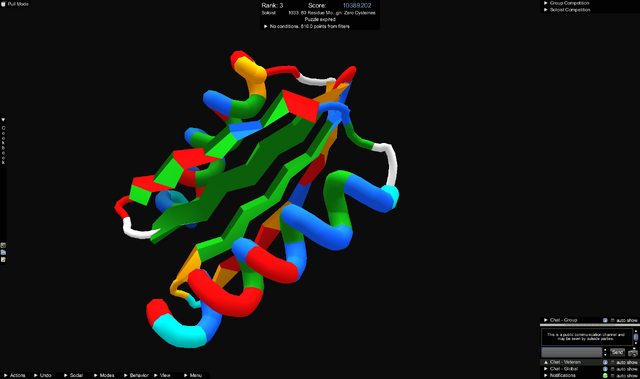Click the chat input down stepper arrow
640x379 pixels.
coord(605,355)
